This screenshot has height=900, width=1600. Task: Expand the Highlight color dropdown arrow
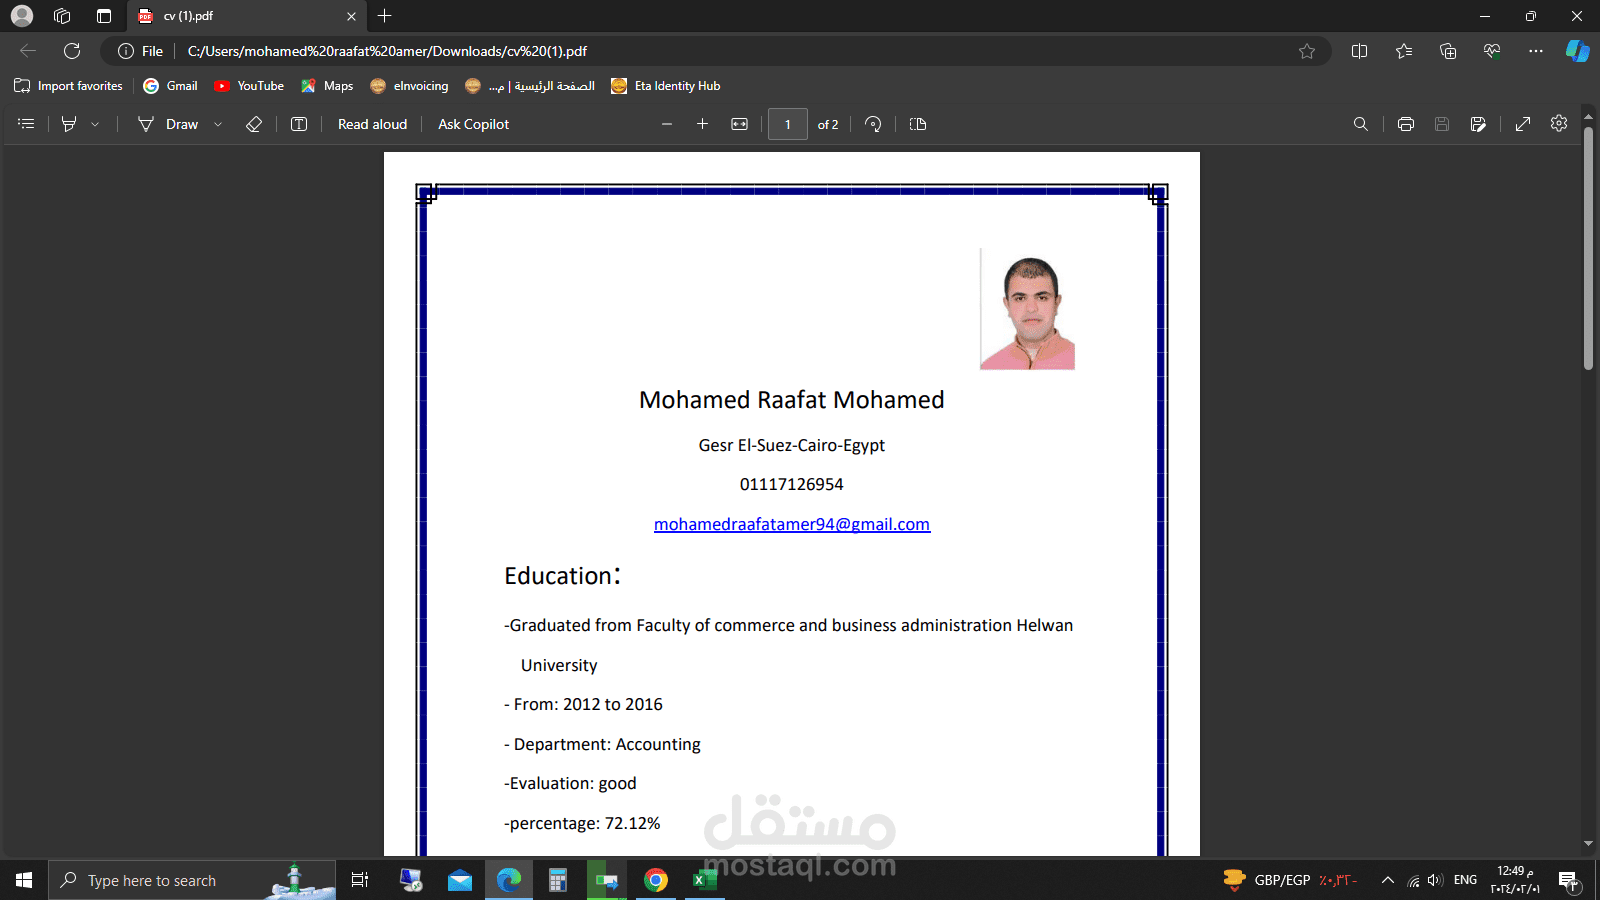(95, 124)
